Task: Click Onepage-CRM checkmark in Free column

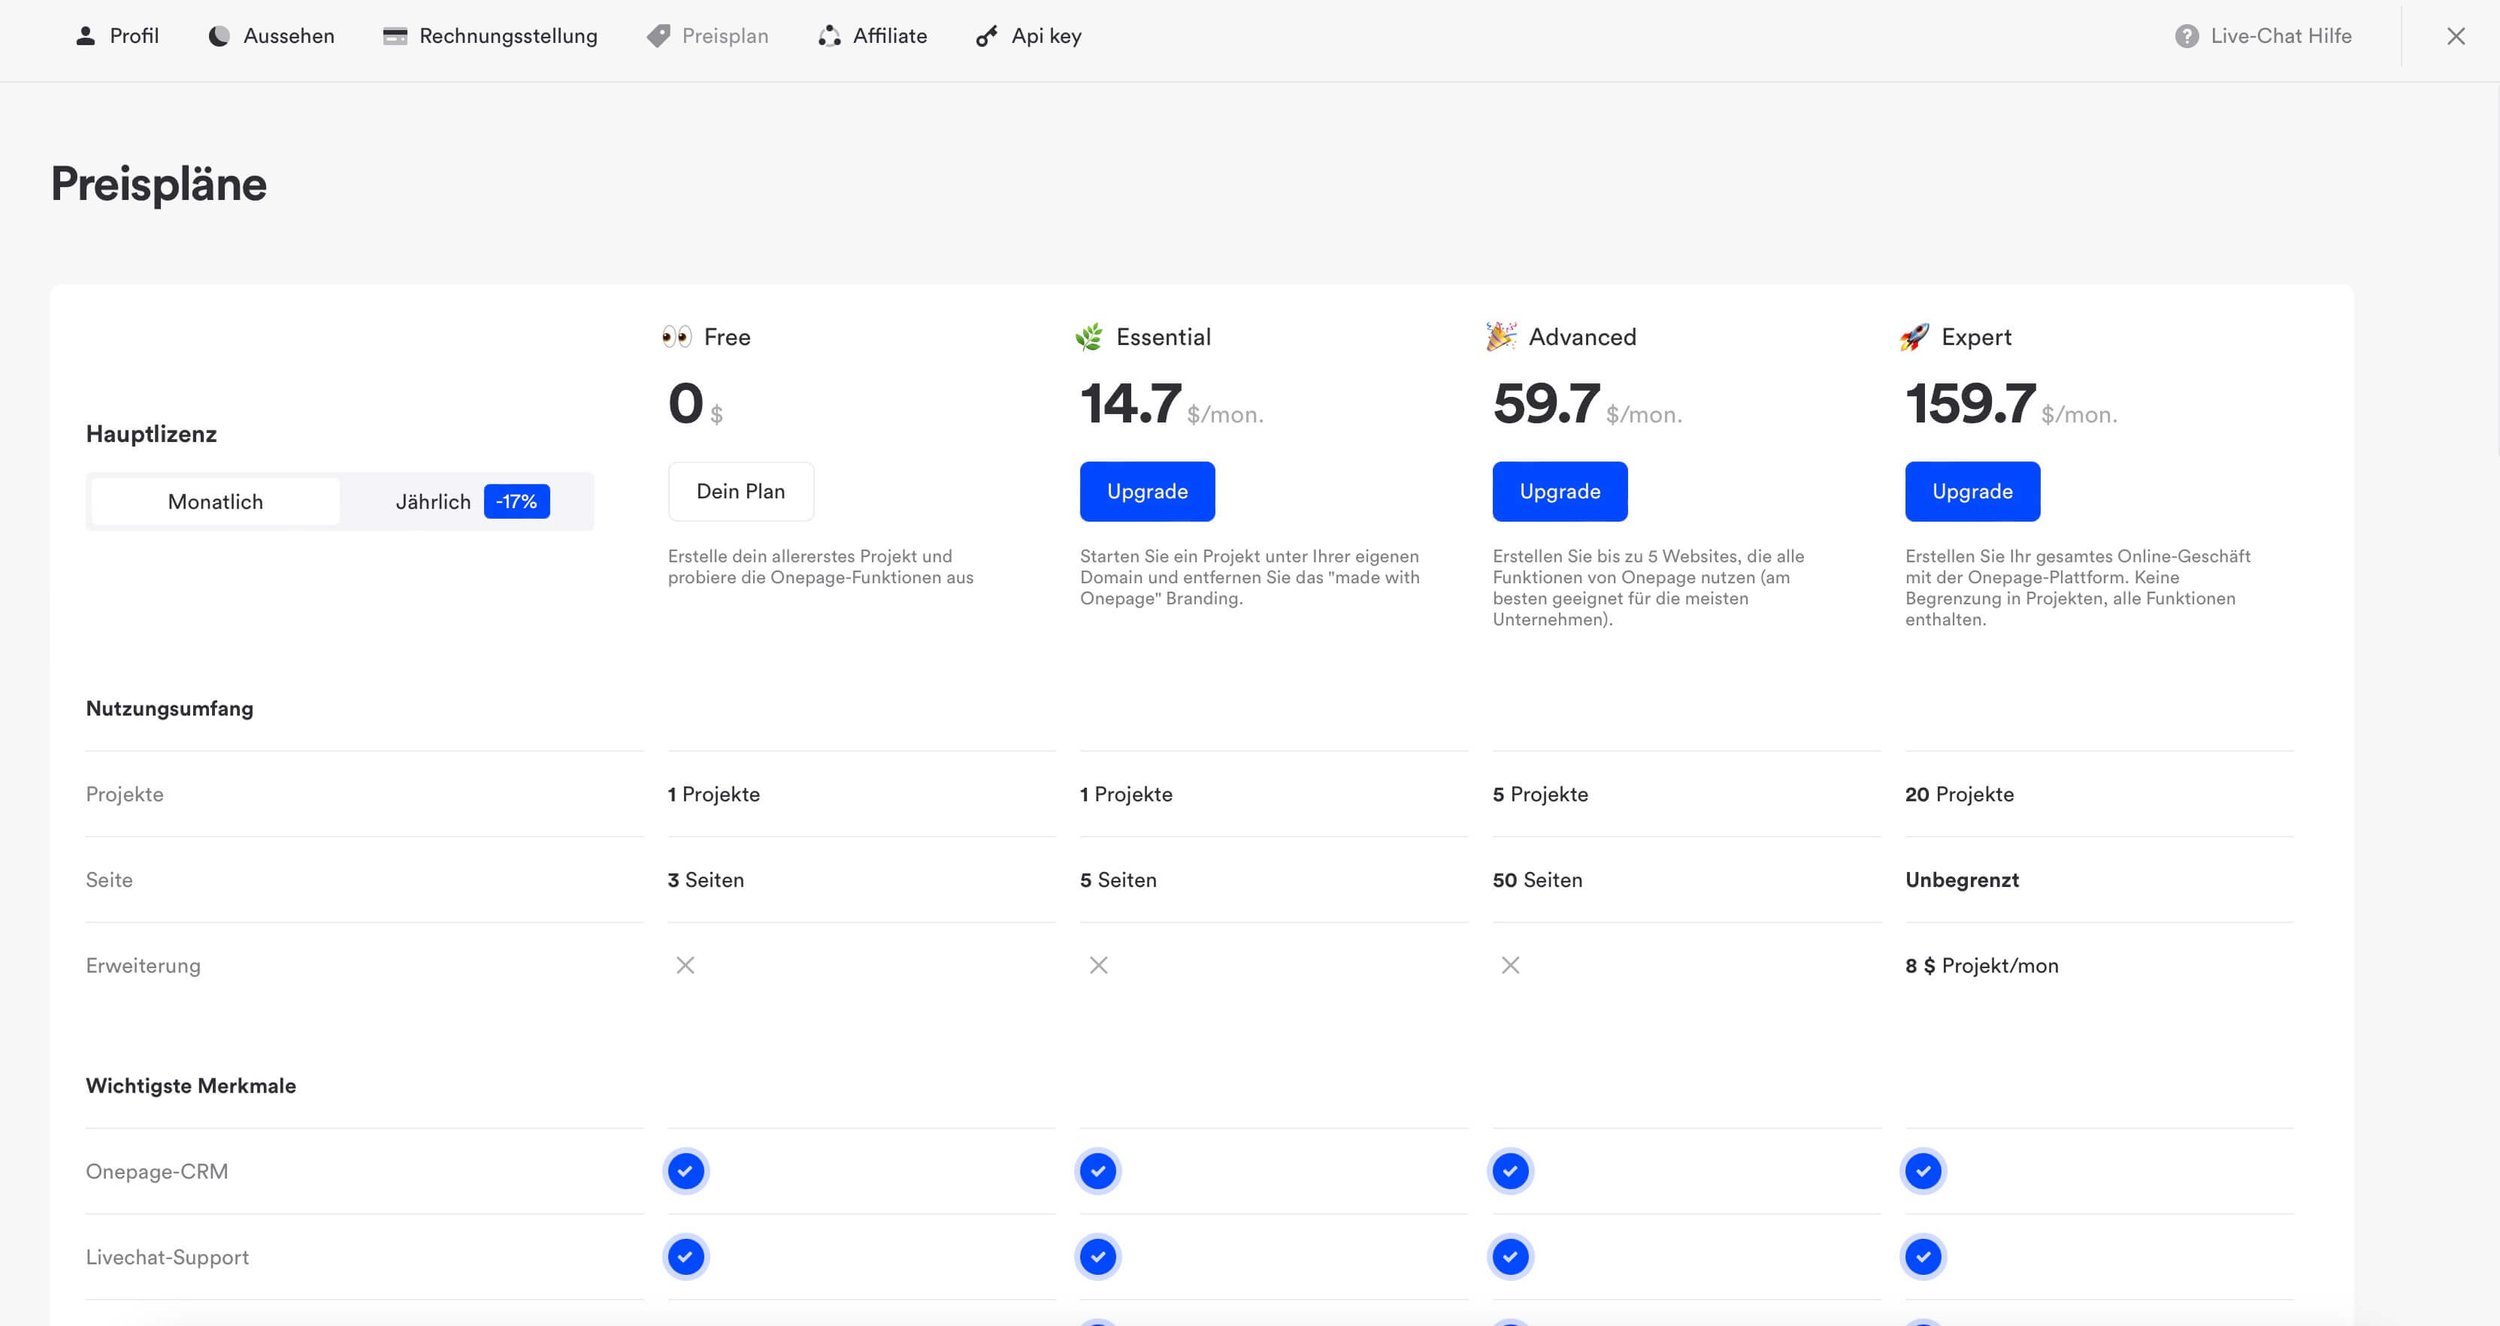Action: pyautogui.click(x=685, y=1171)
